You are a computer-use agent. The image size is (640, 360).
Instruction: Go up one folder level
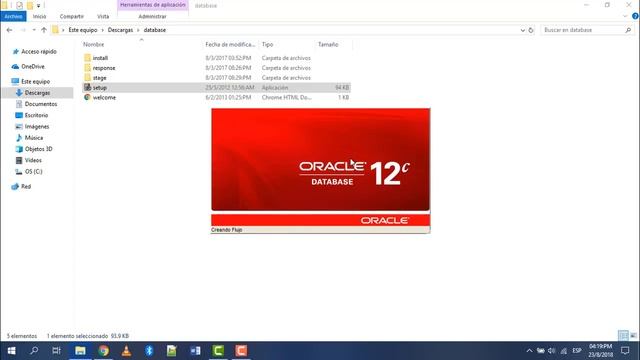(44, 30)
